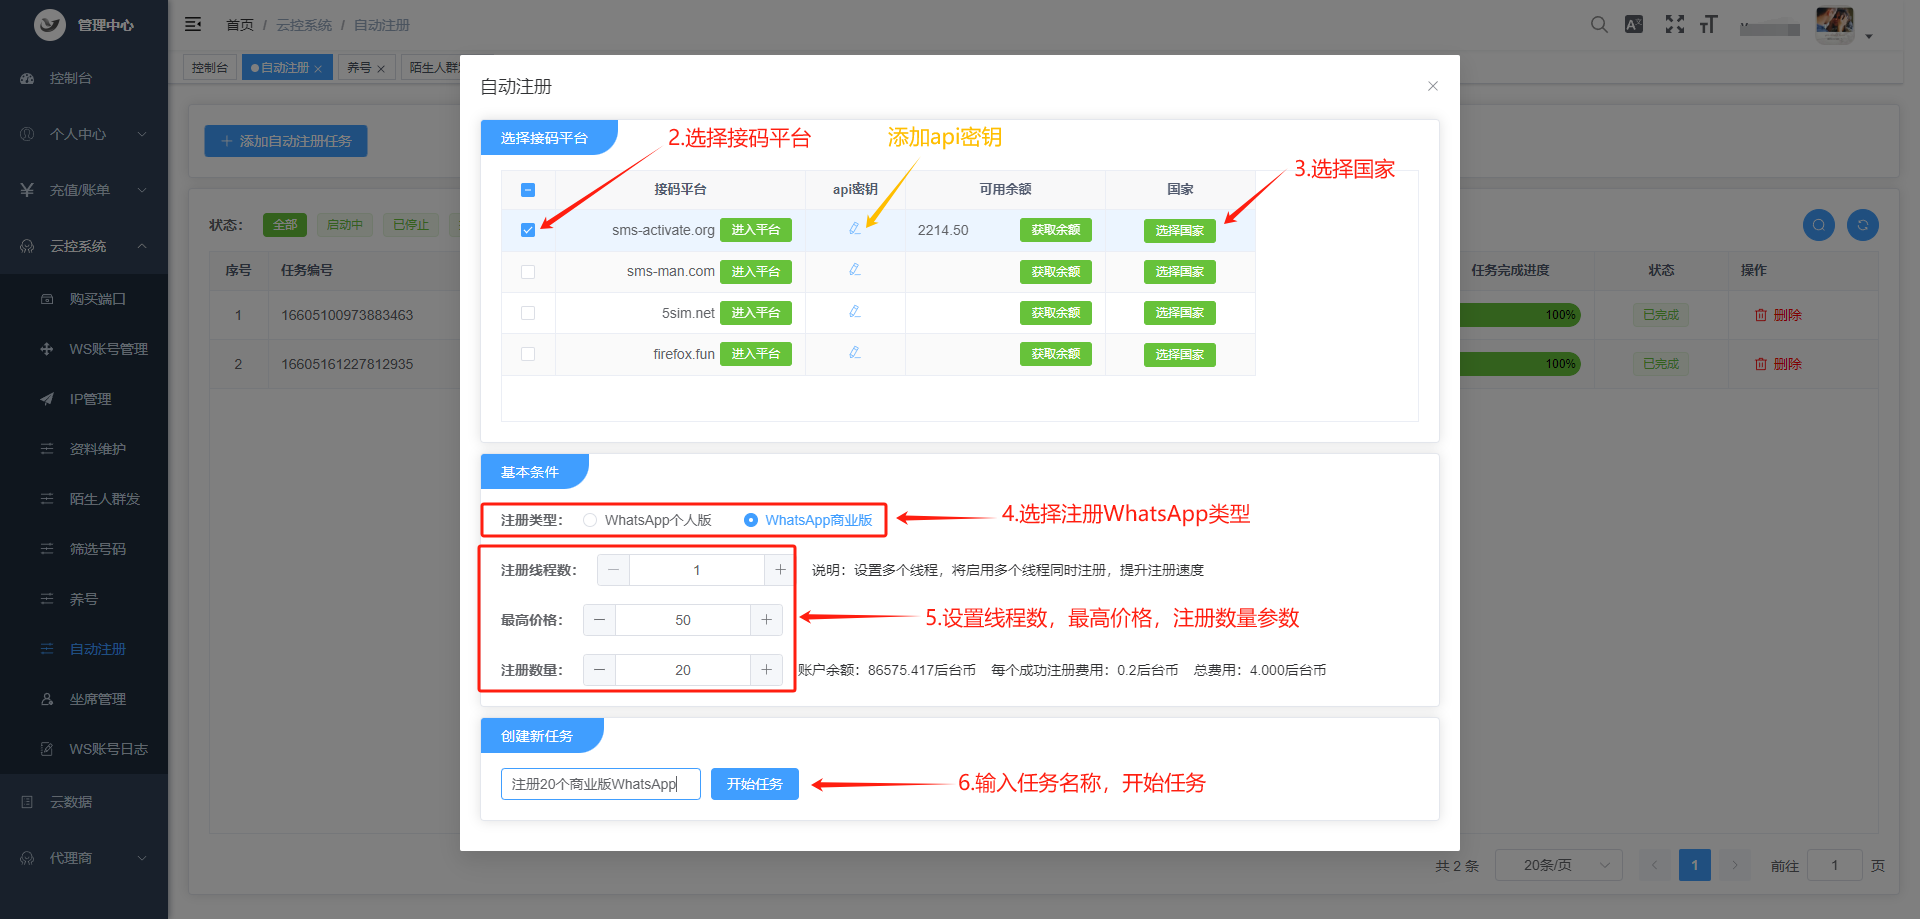Click the font size icon in header
Viewport: 1920px width, 919px height.
point(1709,25)
